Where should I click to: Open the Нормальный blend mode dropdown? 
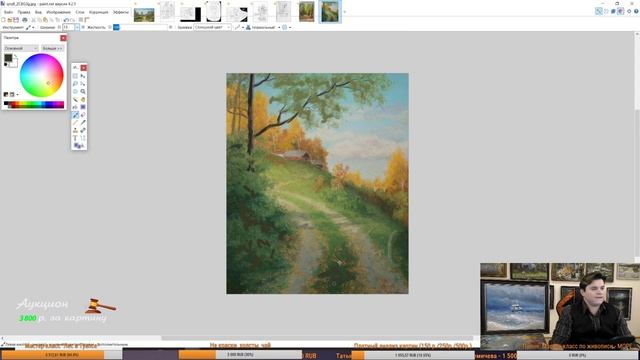pyautogui.click(x=263, y=27)
